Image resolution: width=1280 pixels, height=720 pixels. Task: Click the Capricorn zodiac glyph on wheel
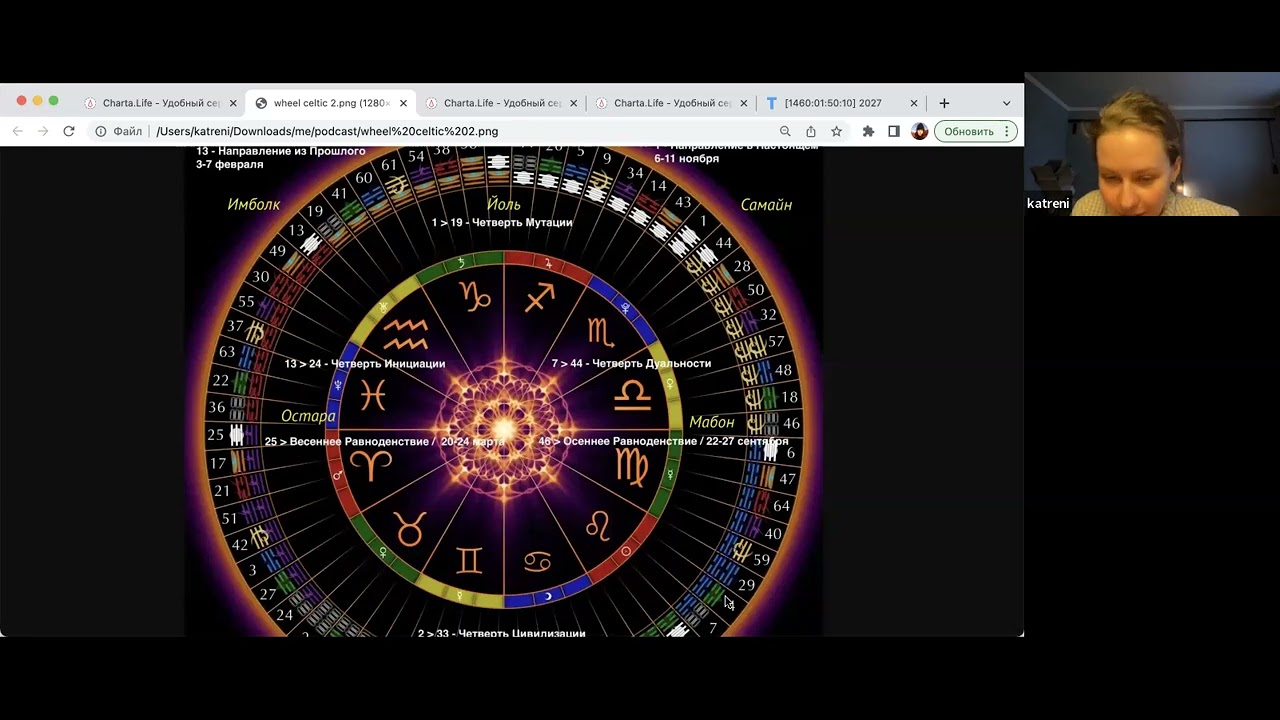474,296
